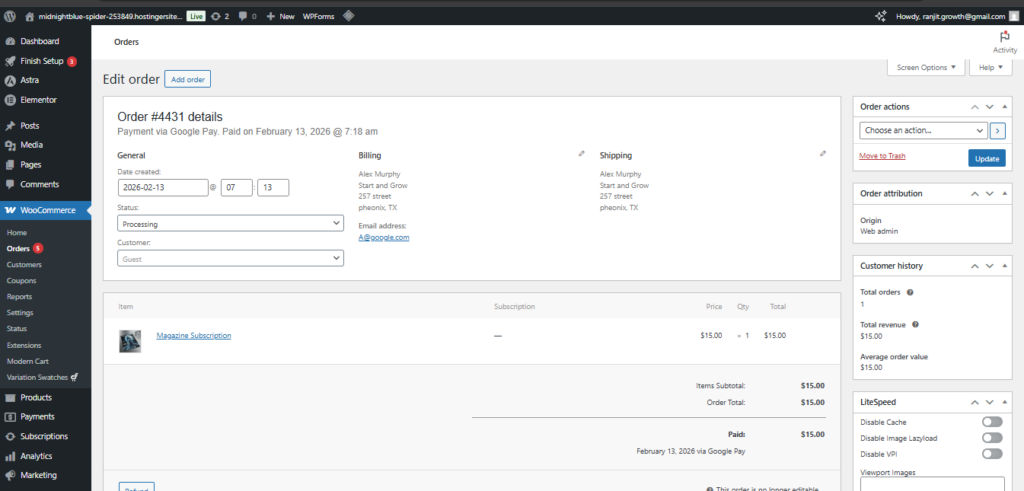The height and width of the screenshot is (491, 1024).
Task: Edit shipping address with pencil icon
Action: (823, 154)
